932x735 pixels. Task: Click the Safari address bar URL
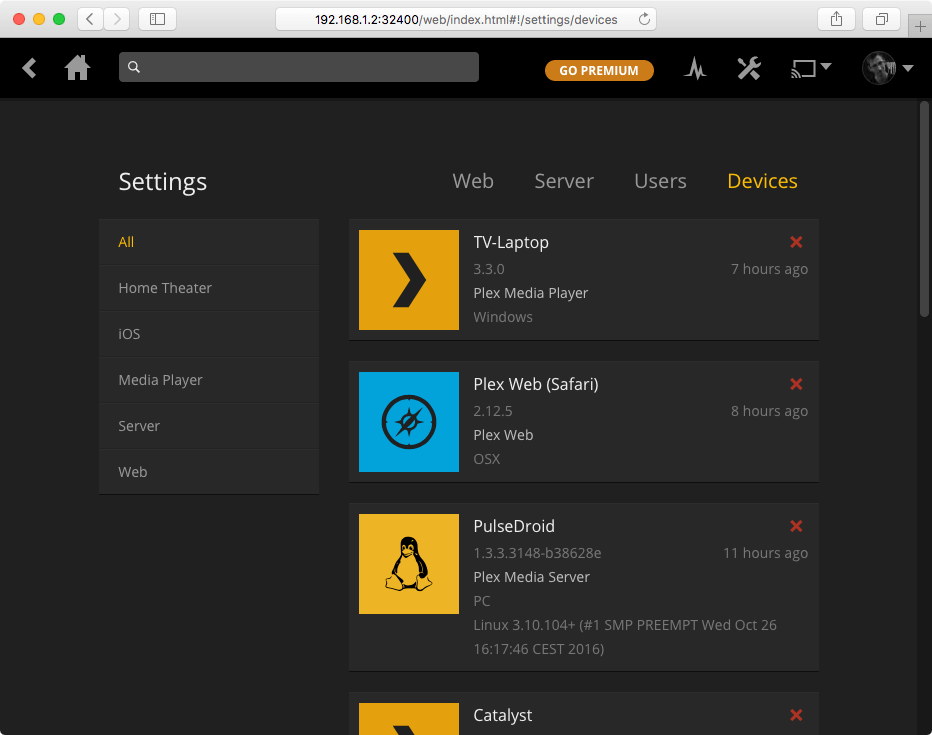tap(466, 20)
